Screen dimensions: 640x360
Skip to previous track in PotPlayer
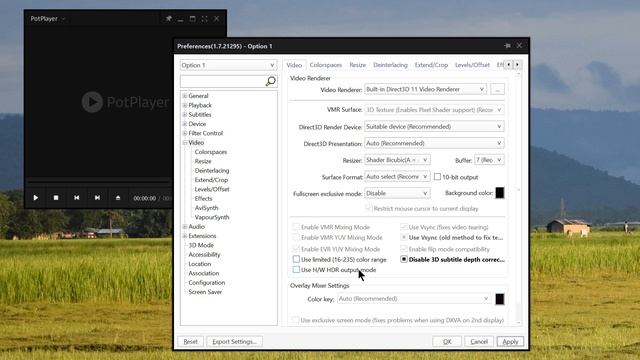(76, 198)
